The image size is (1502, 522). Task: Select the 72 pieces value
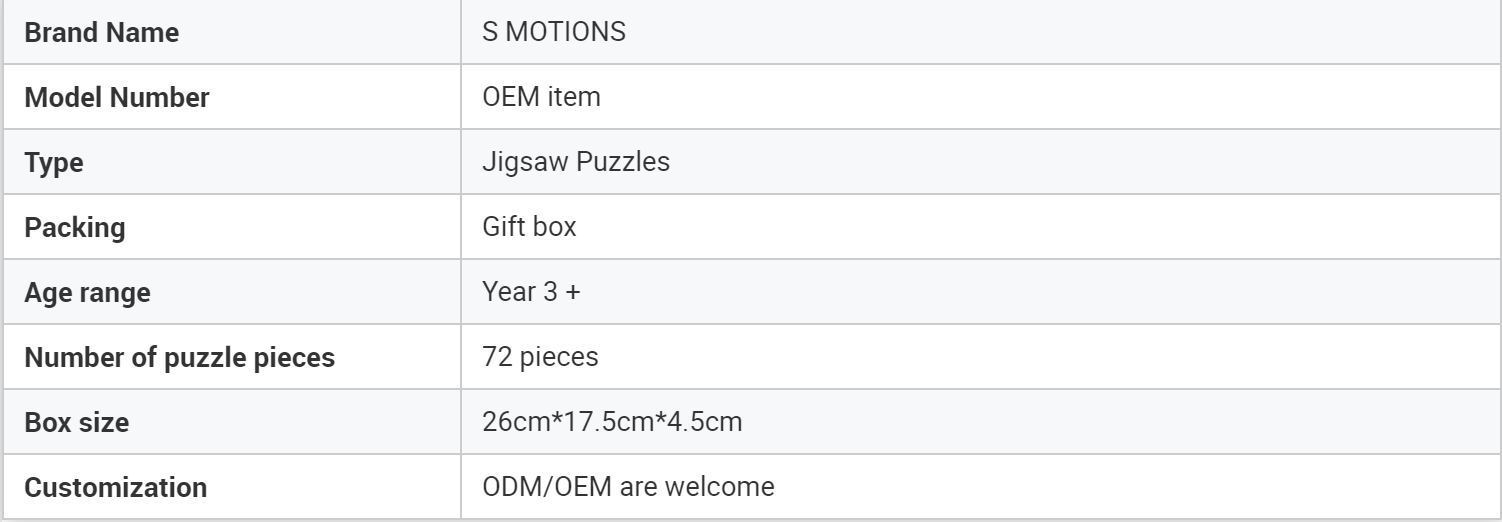tap(540, 358)
